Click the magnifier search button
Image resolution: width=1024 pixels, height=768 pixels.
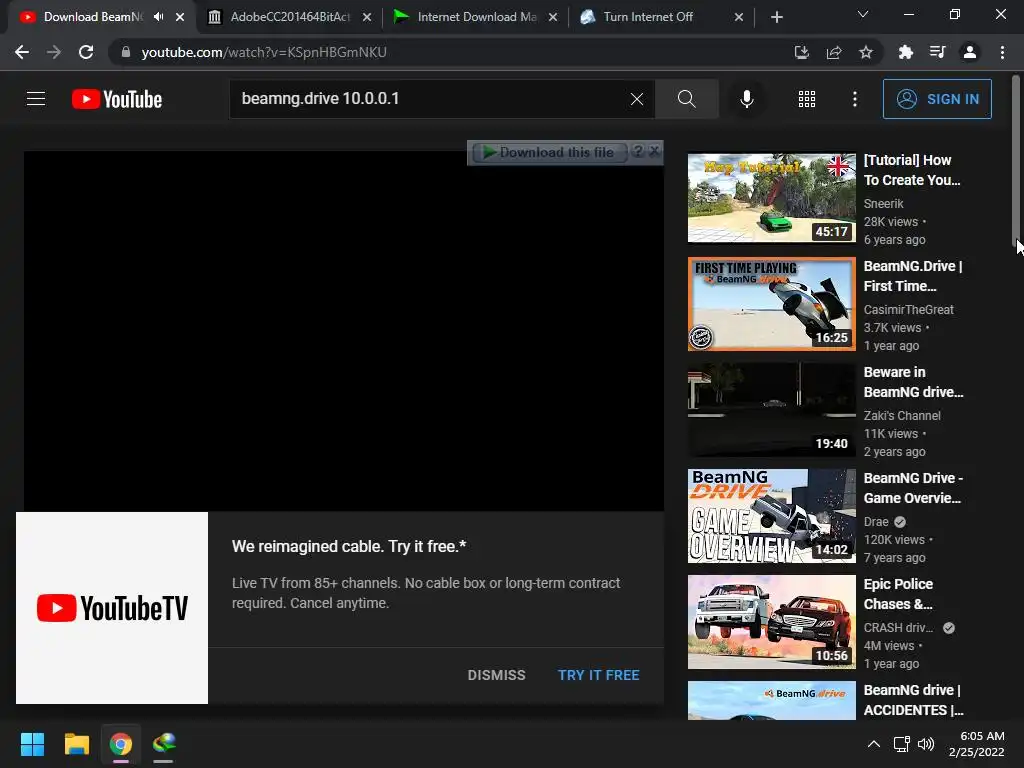click(686, 99)
